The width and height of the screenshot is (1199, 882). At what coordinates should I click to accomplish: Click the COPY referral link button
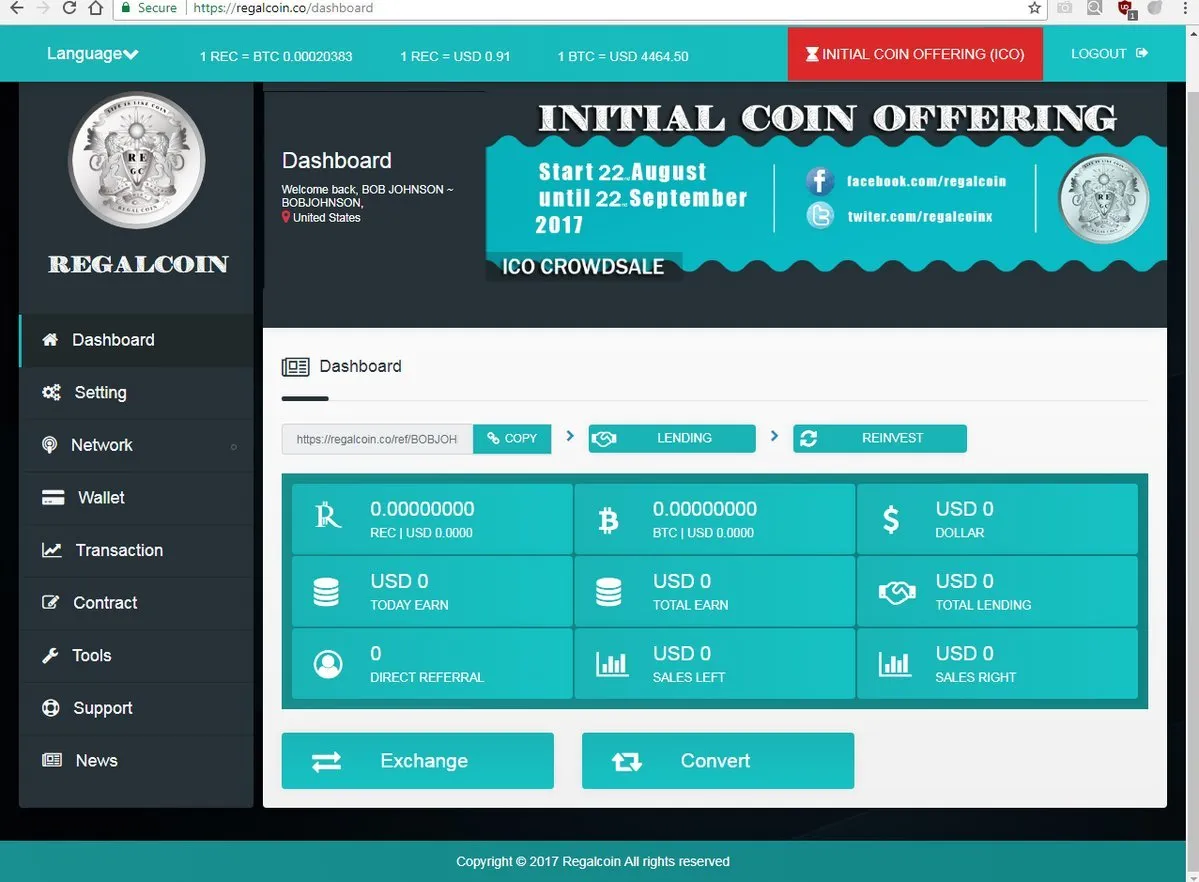coord(512,438)
